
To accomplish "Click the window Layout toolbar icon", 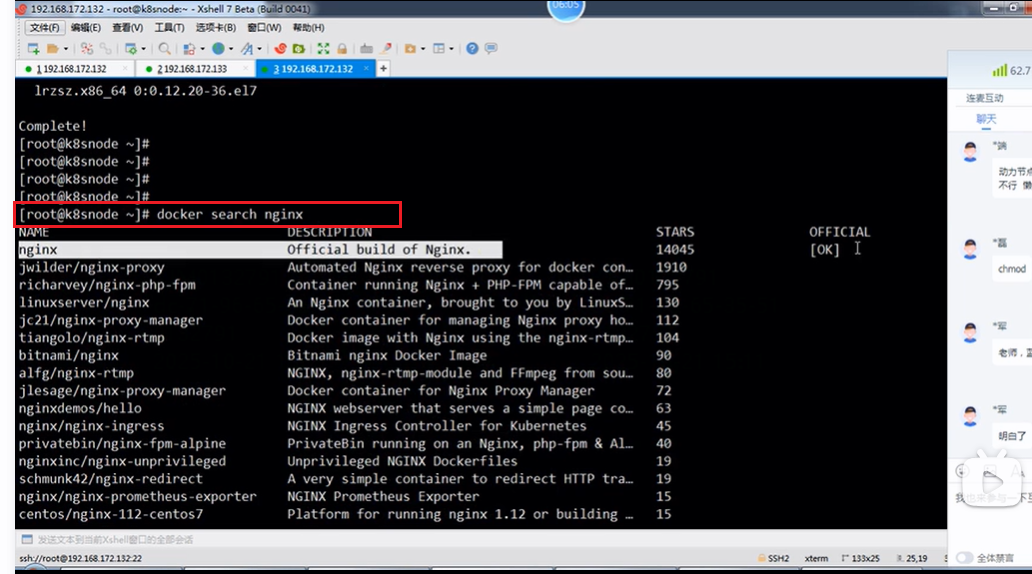I will coord(439,49).
